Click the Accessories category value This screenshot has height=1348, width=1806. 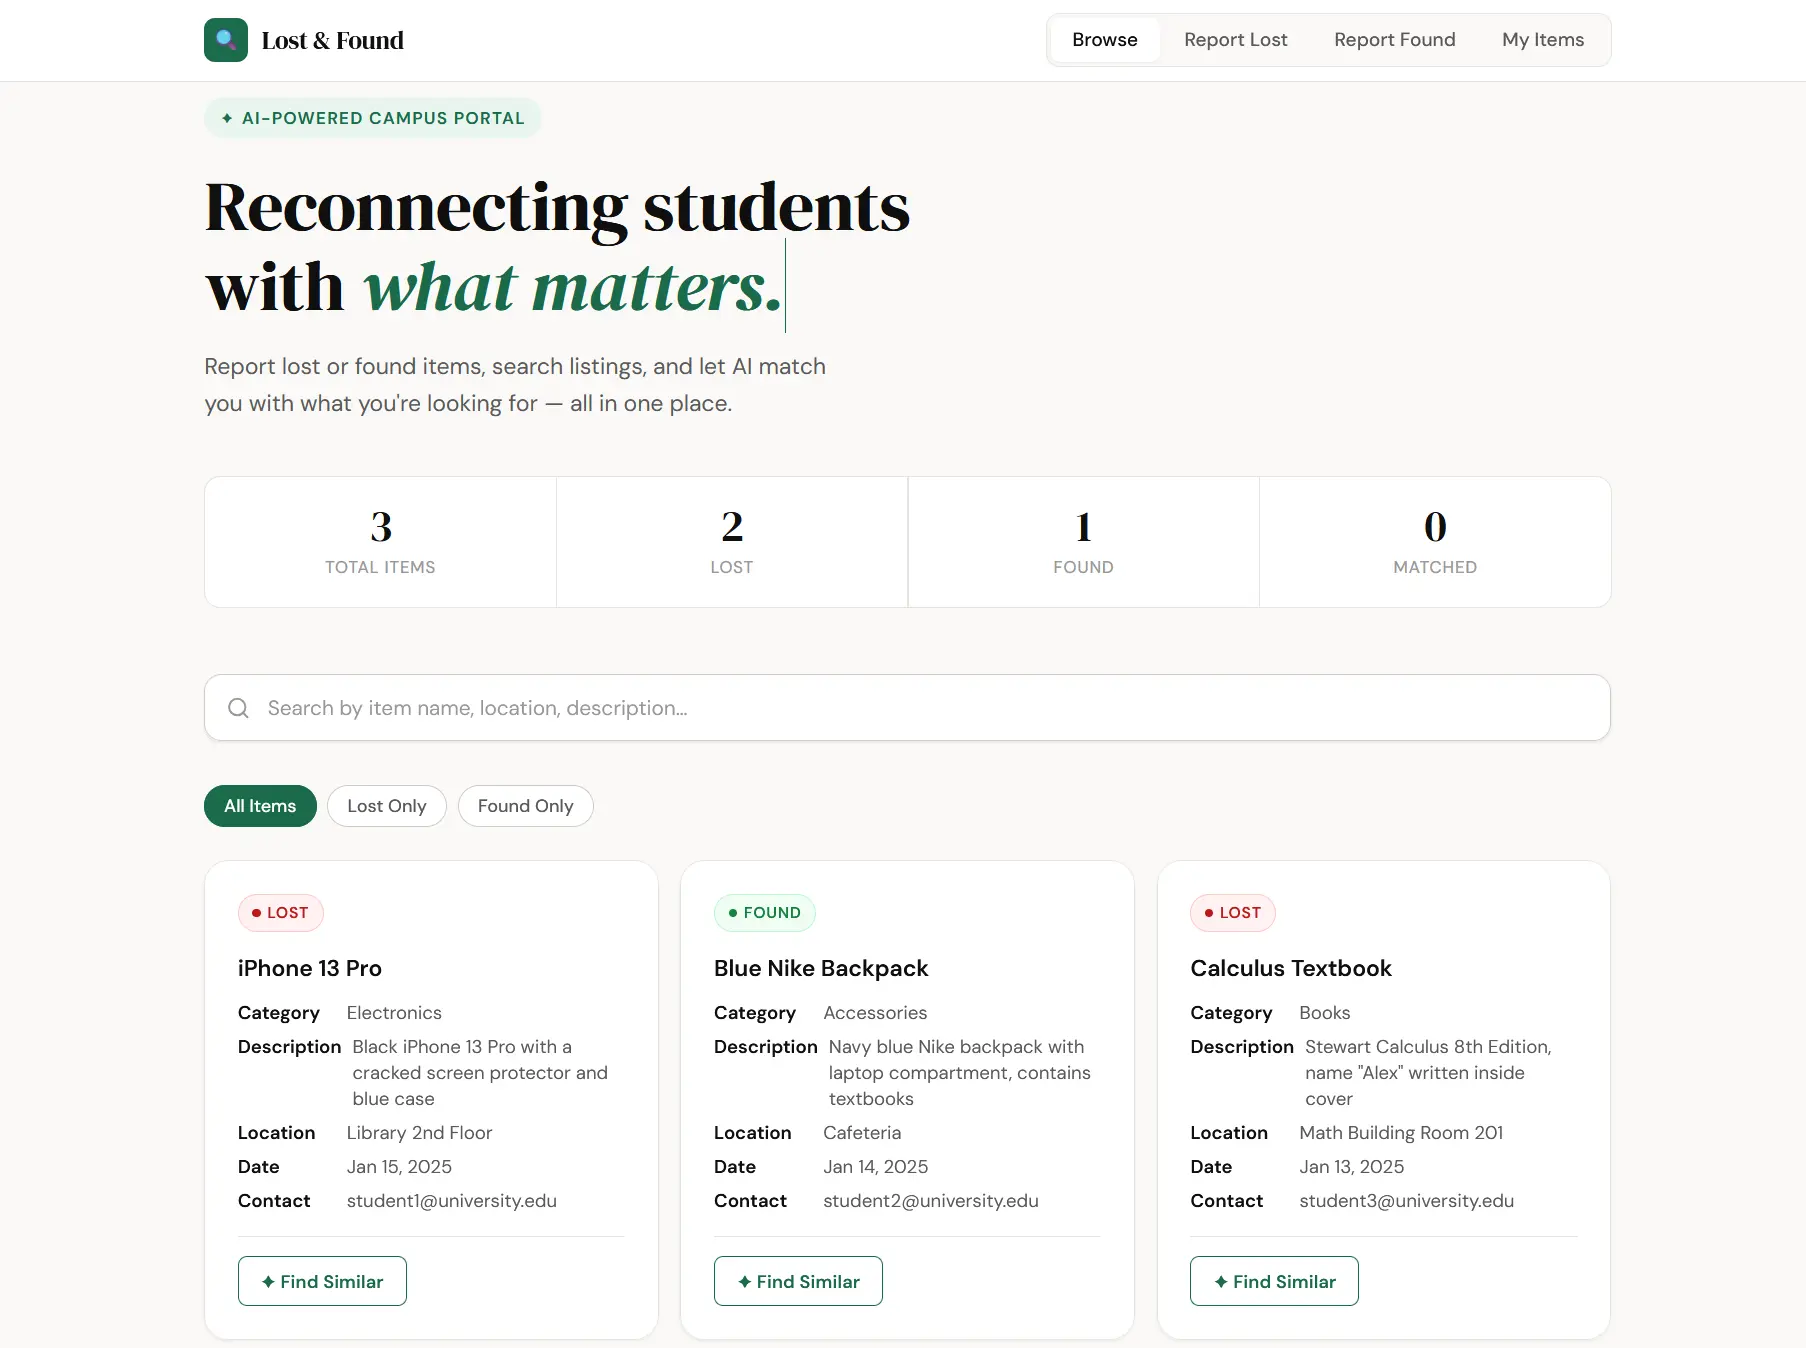click(875, 1013)
